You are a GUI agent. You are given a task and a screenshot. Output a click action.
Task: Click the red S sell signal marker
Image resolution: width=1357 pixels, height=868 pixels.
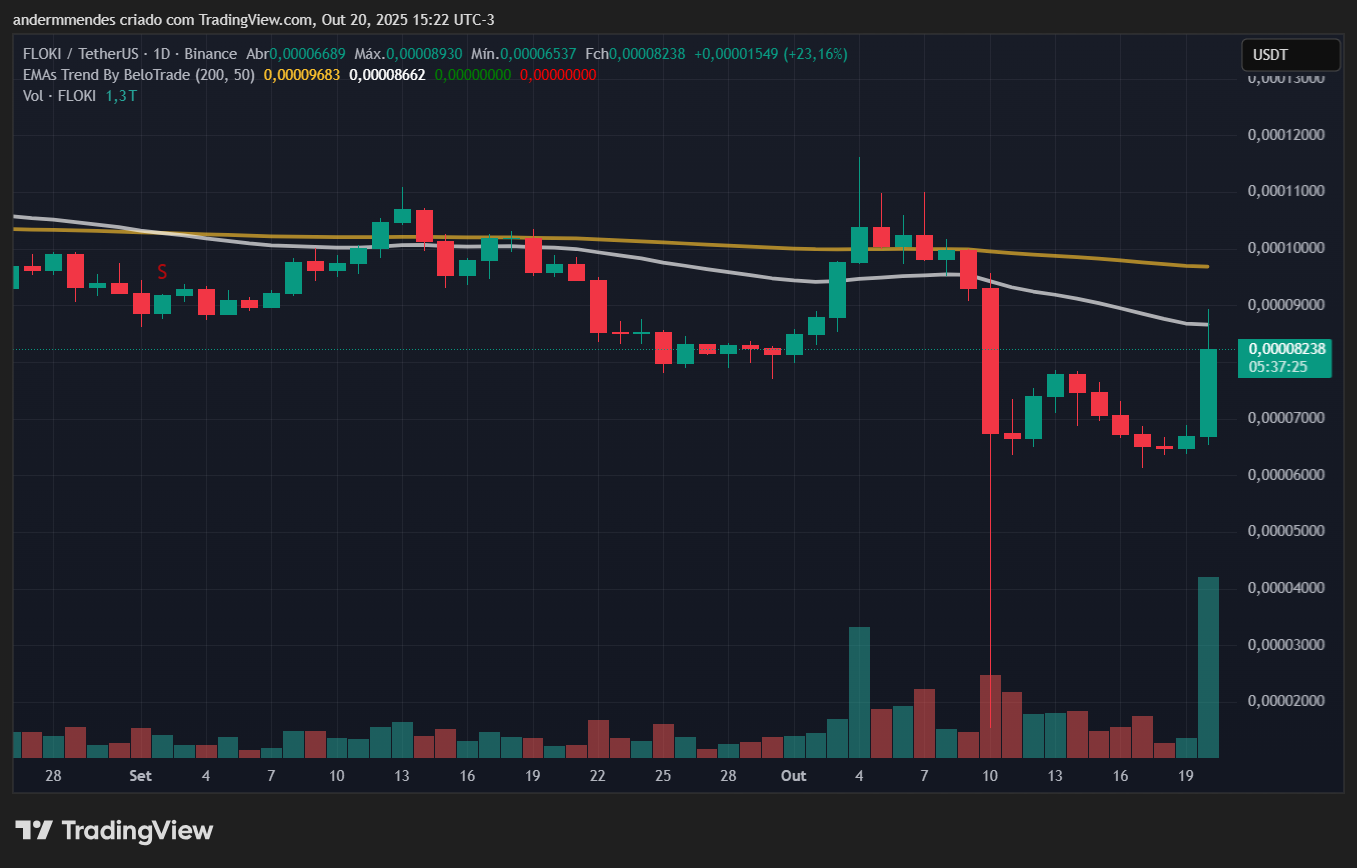pos(161,271)
